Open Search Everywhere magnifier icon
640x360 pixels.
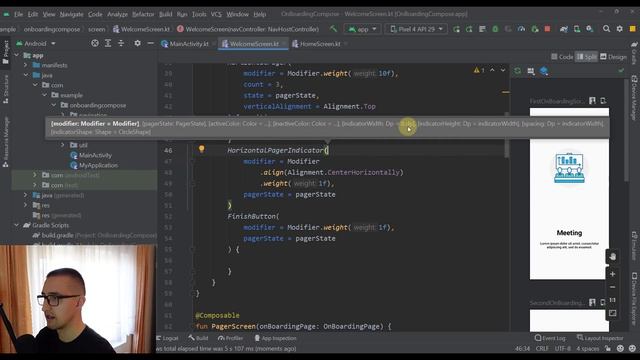(x=607, y=29)
